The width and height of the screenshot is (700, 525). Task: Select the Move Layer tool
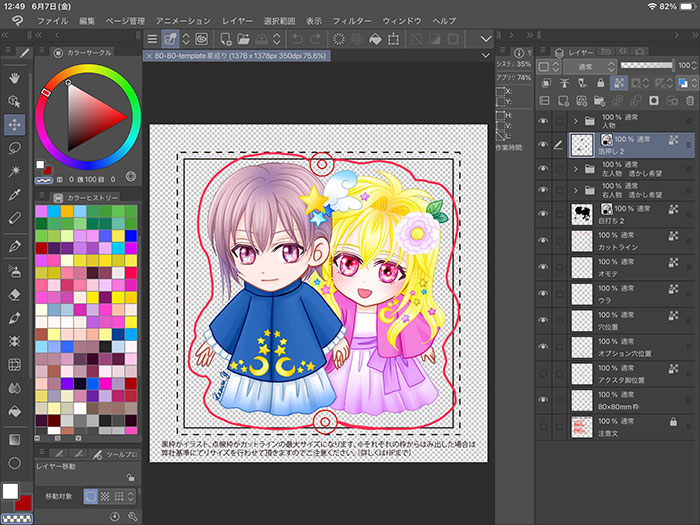(15, 124)
